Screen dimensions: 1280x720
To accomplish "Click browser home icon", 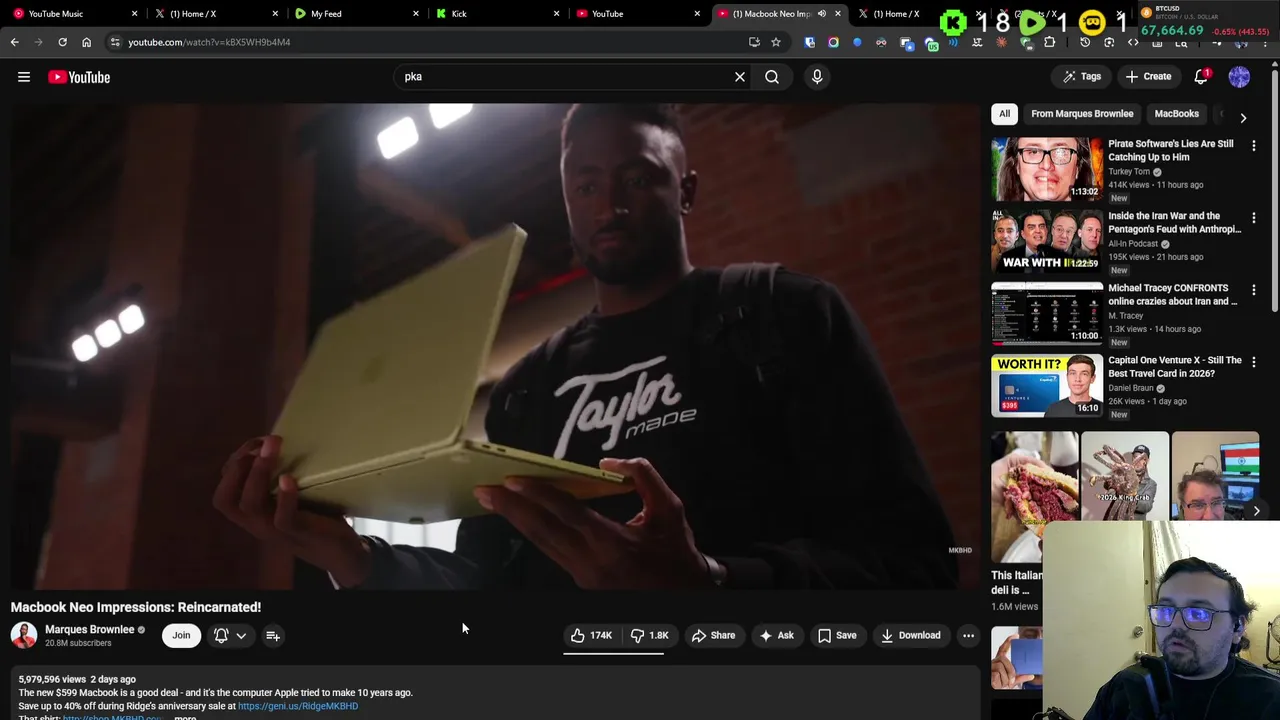I will tap(86, 42).
